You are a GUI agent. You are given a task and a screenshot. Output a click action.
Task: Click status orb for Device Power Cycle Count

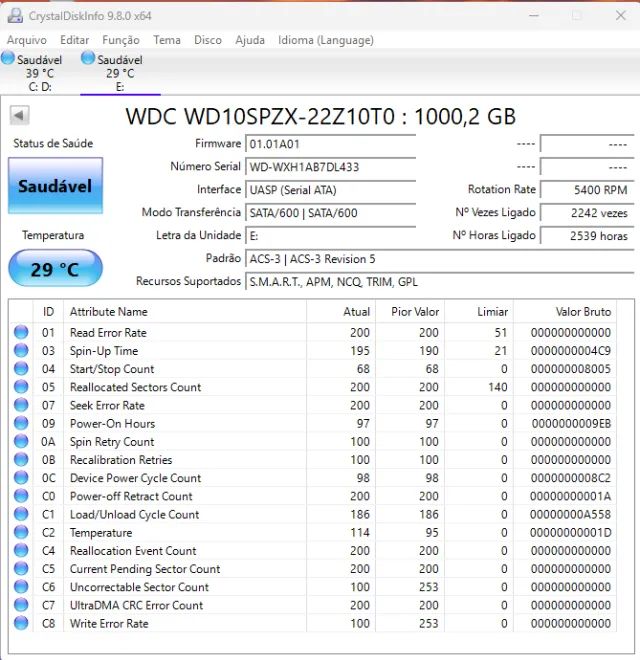(x=21, y=477)
